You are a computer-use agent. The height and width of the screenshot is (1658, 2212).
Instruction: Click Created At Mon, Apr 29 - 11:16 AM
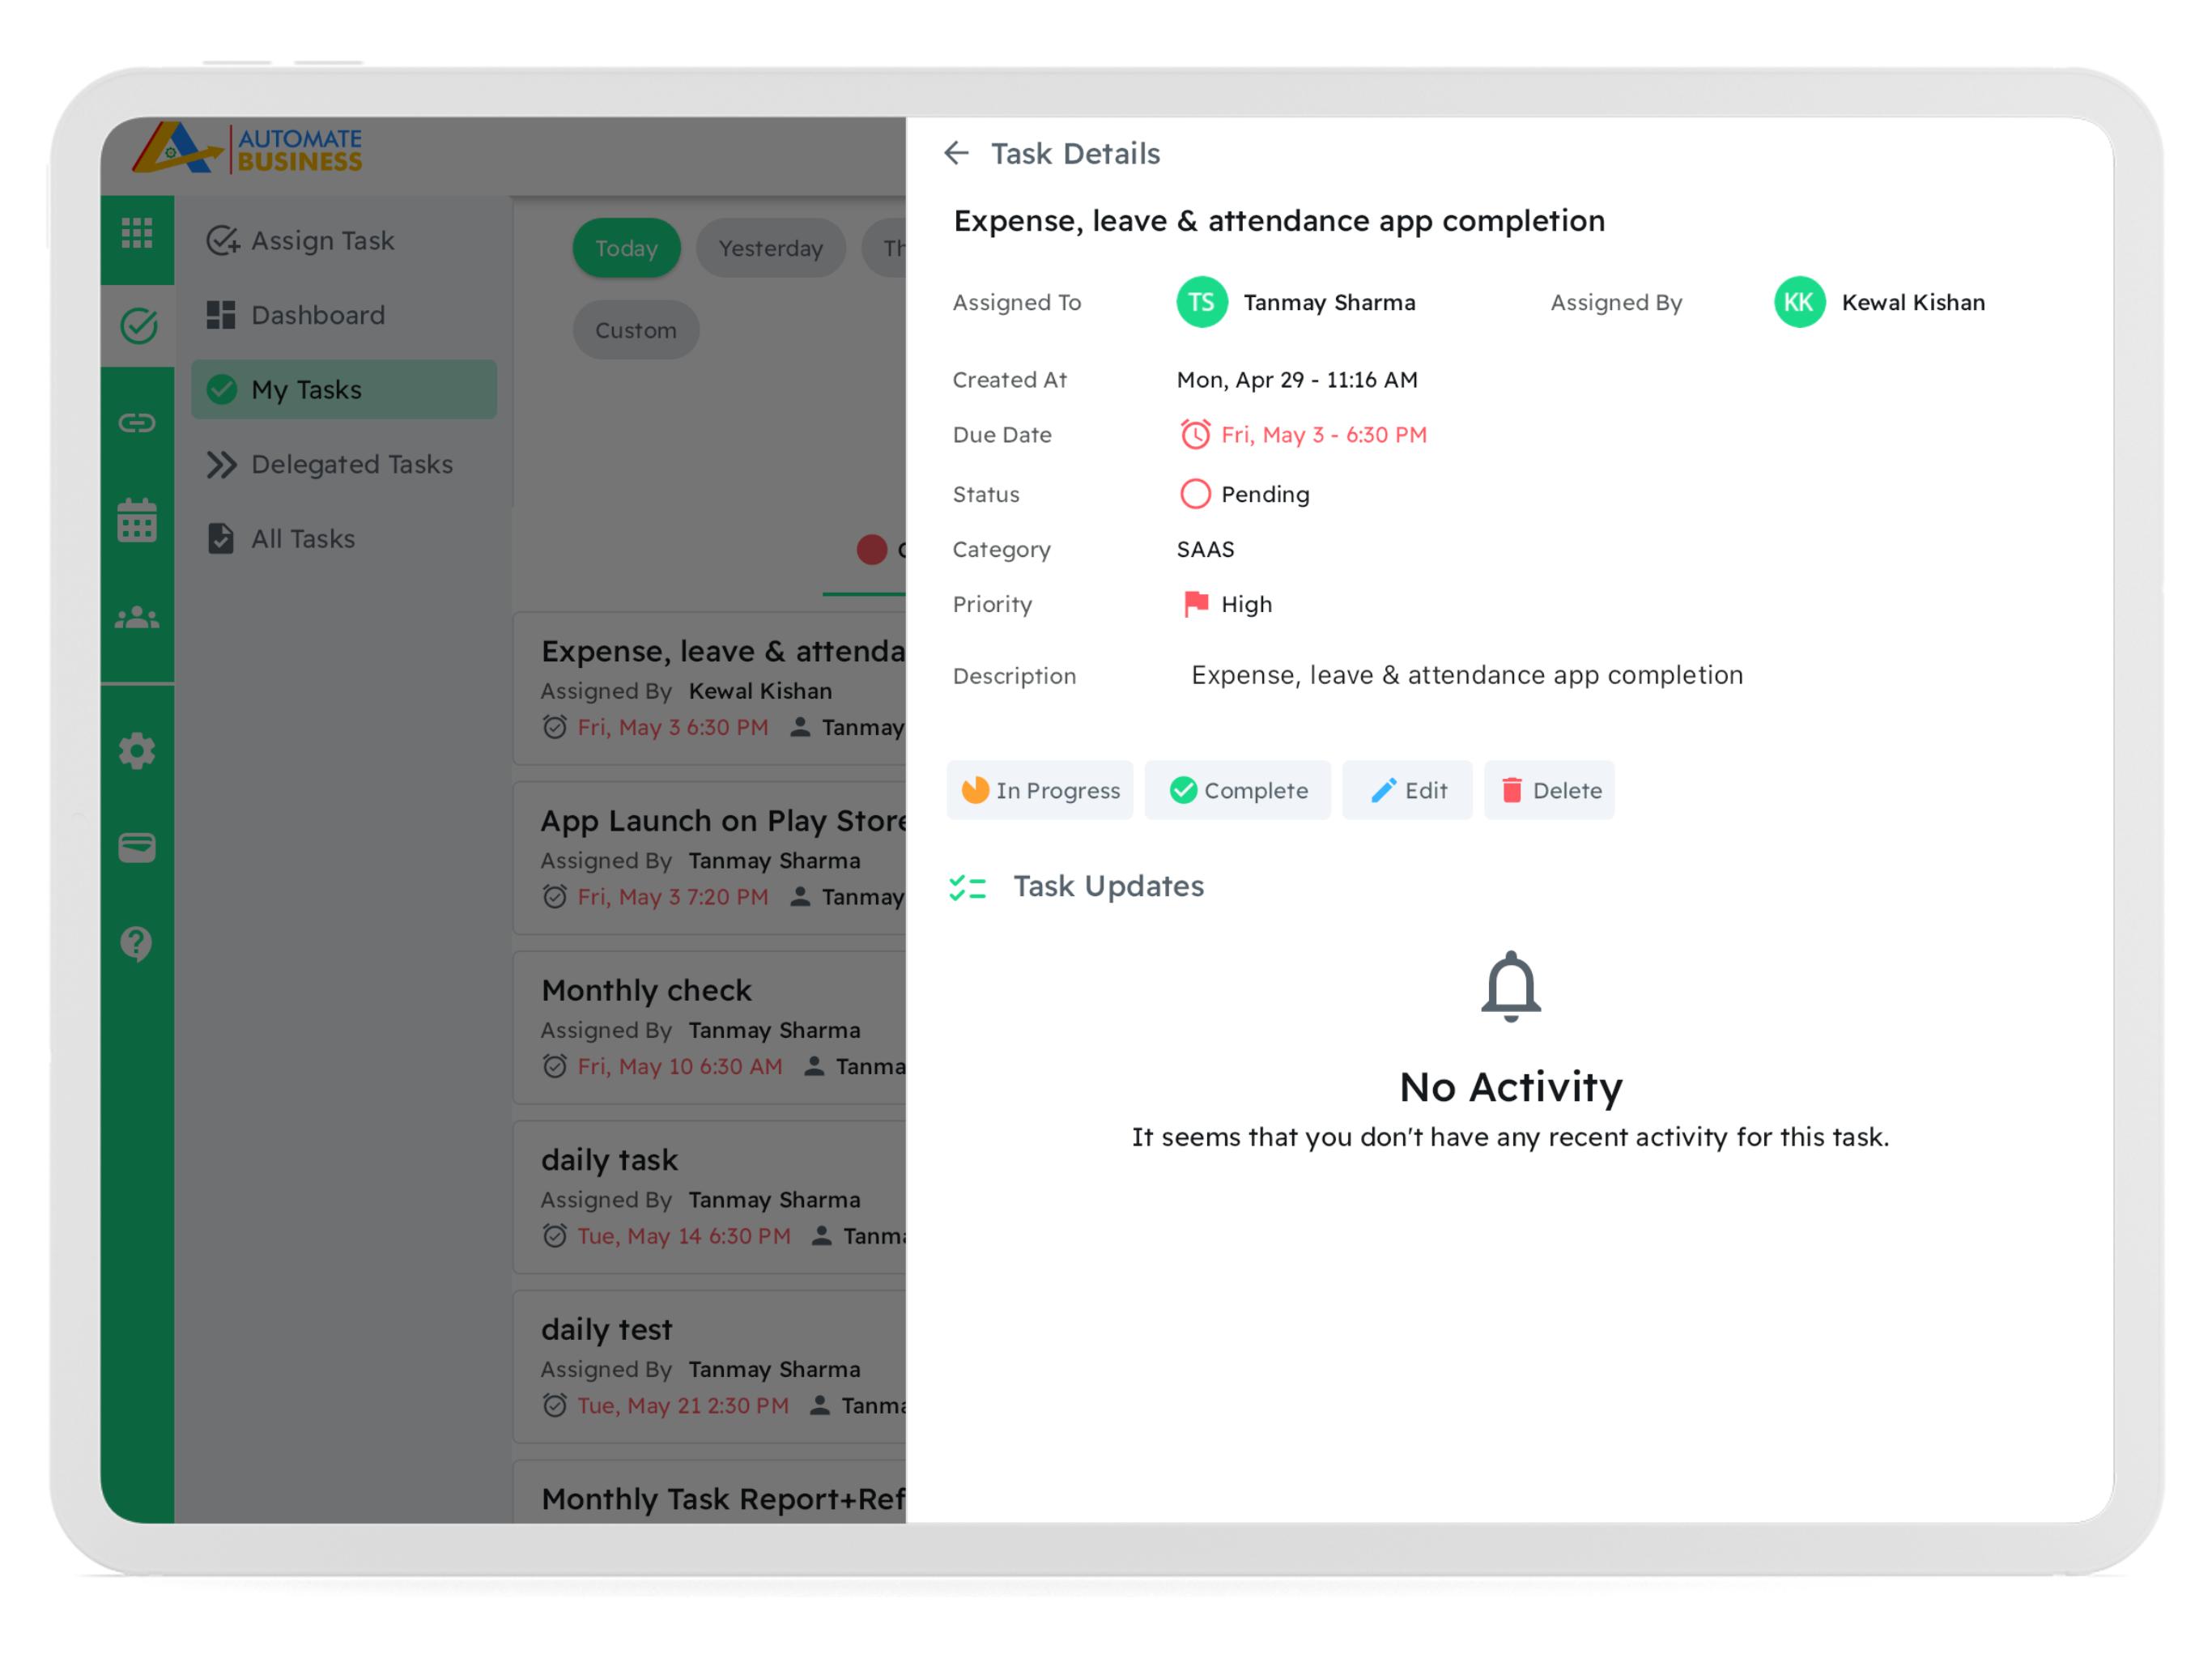coord(1297,379)
